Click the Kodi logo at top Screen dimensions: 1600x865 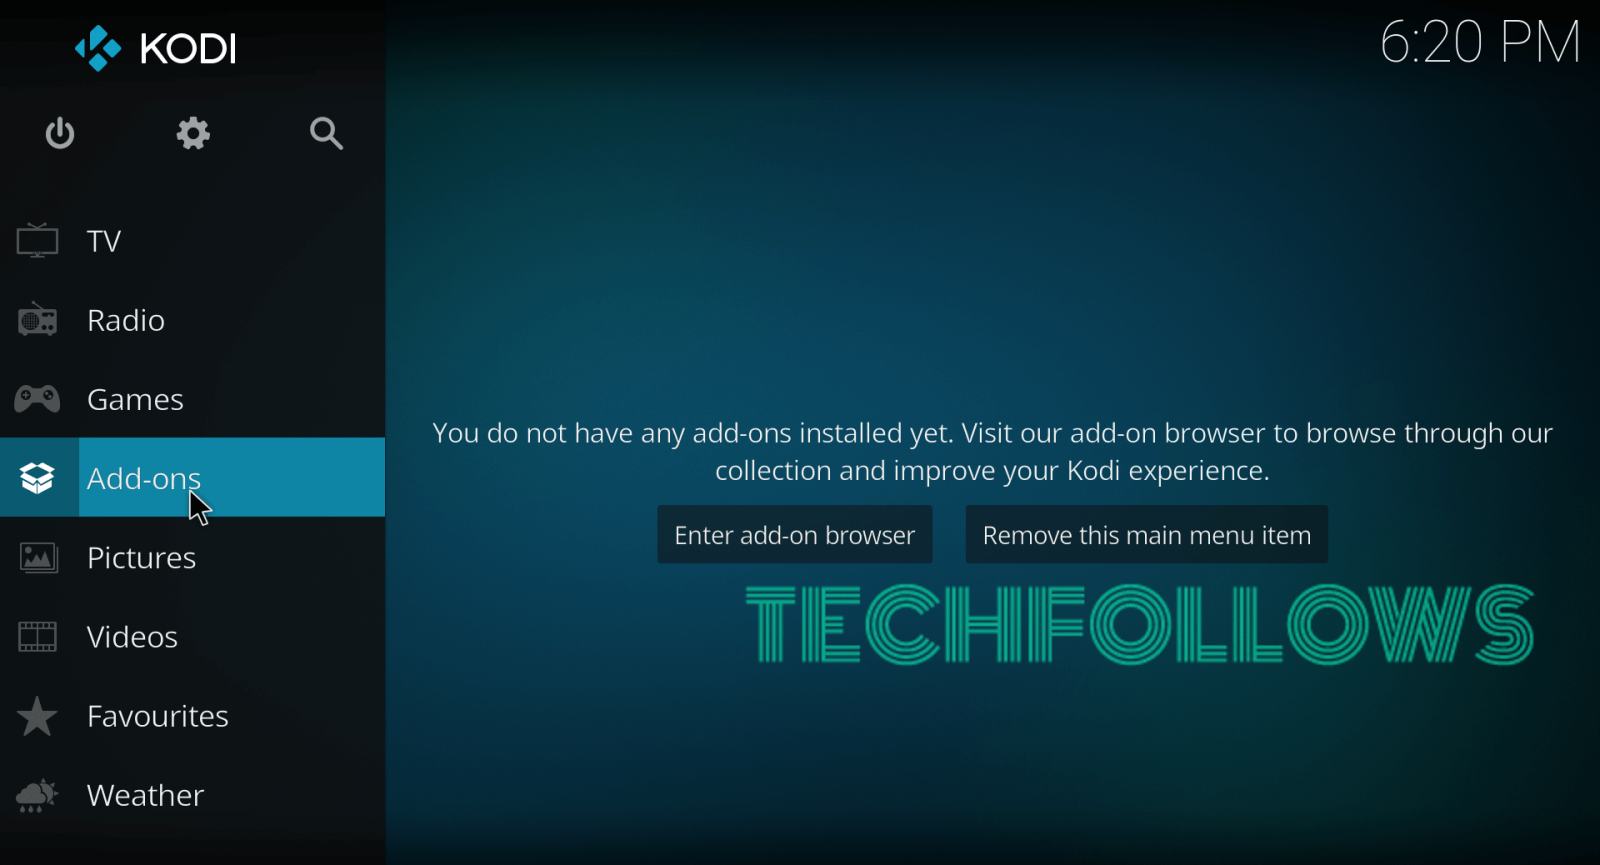click(155, 48)
